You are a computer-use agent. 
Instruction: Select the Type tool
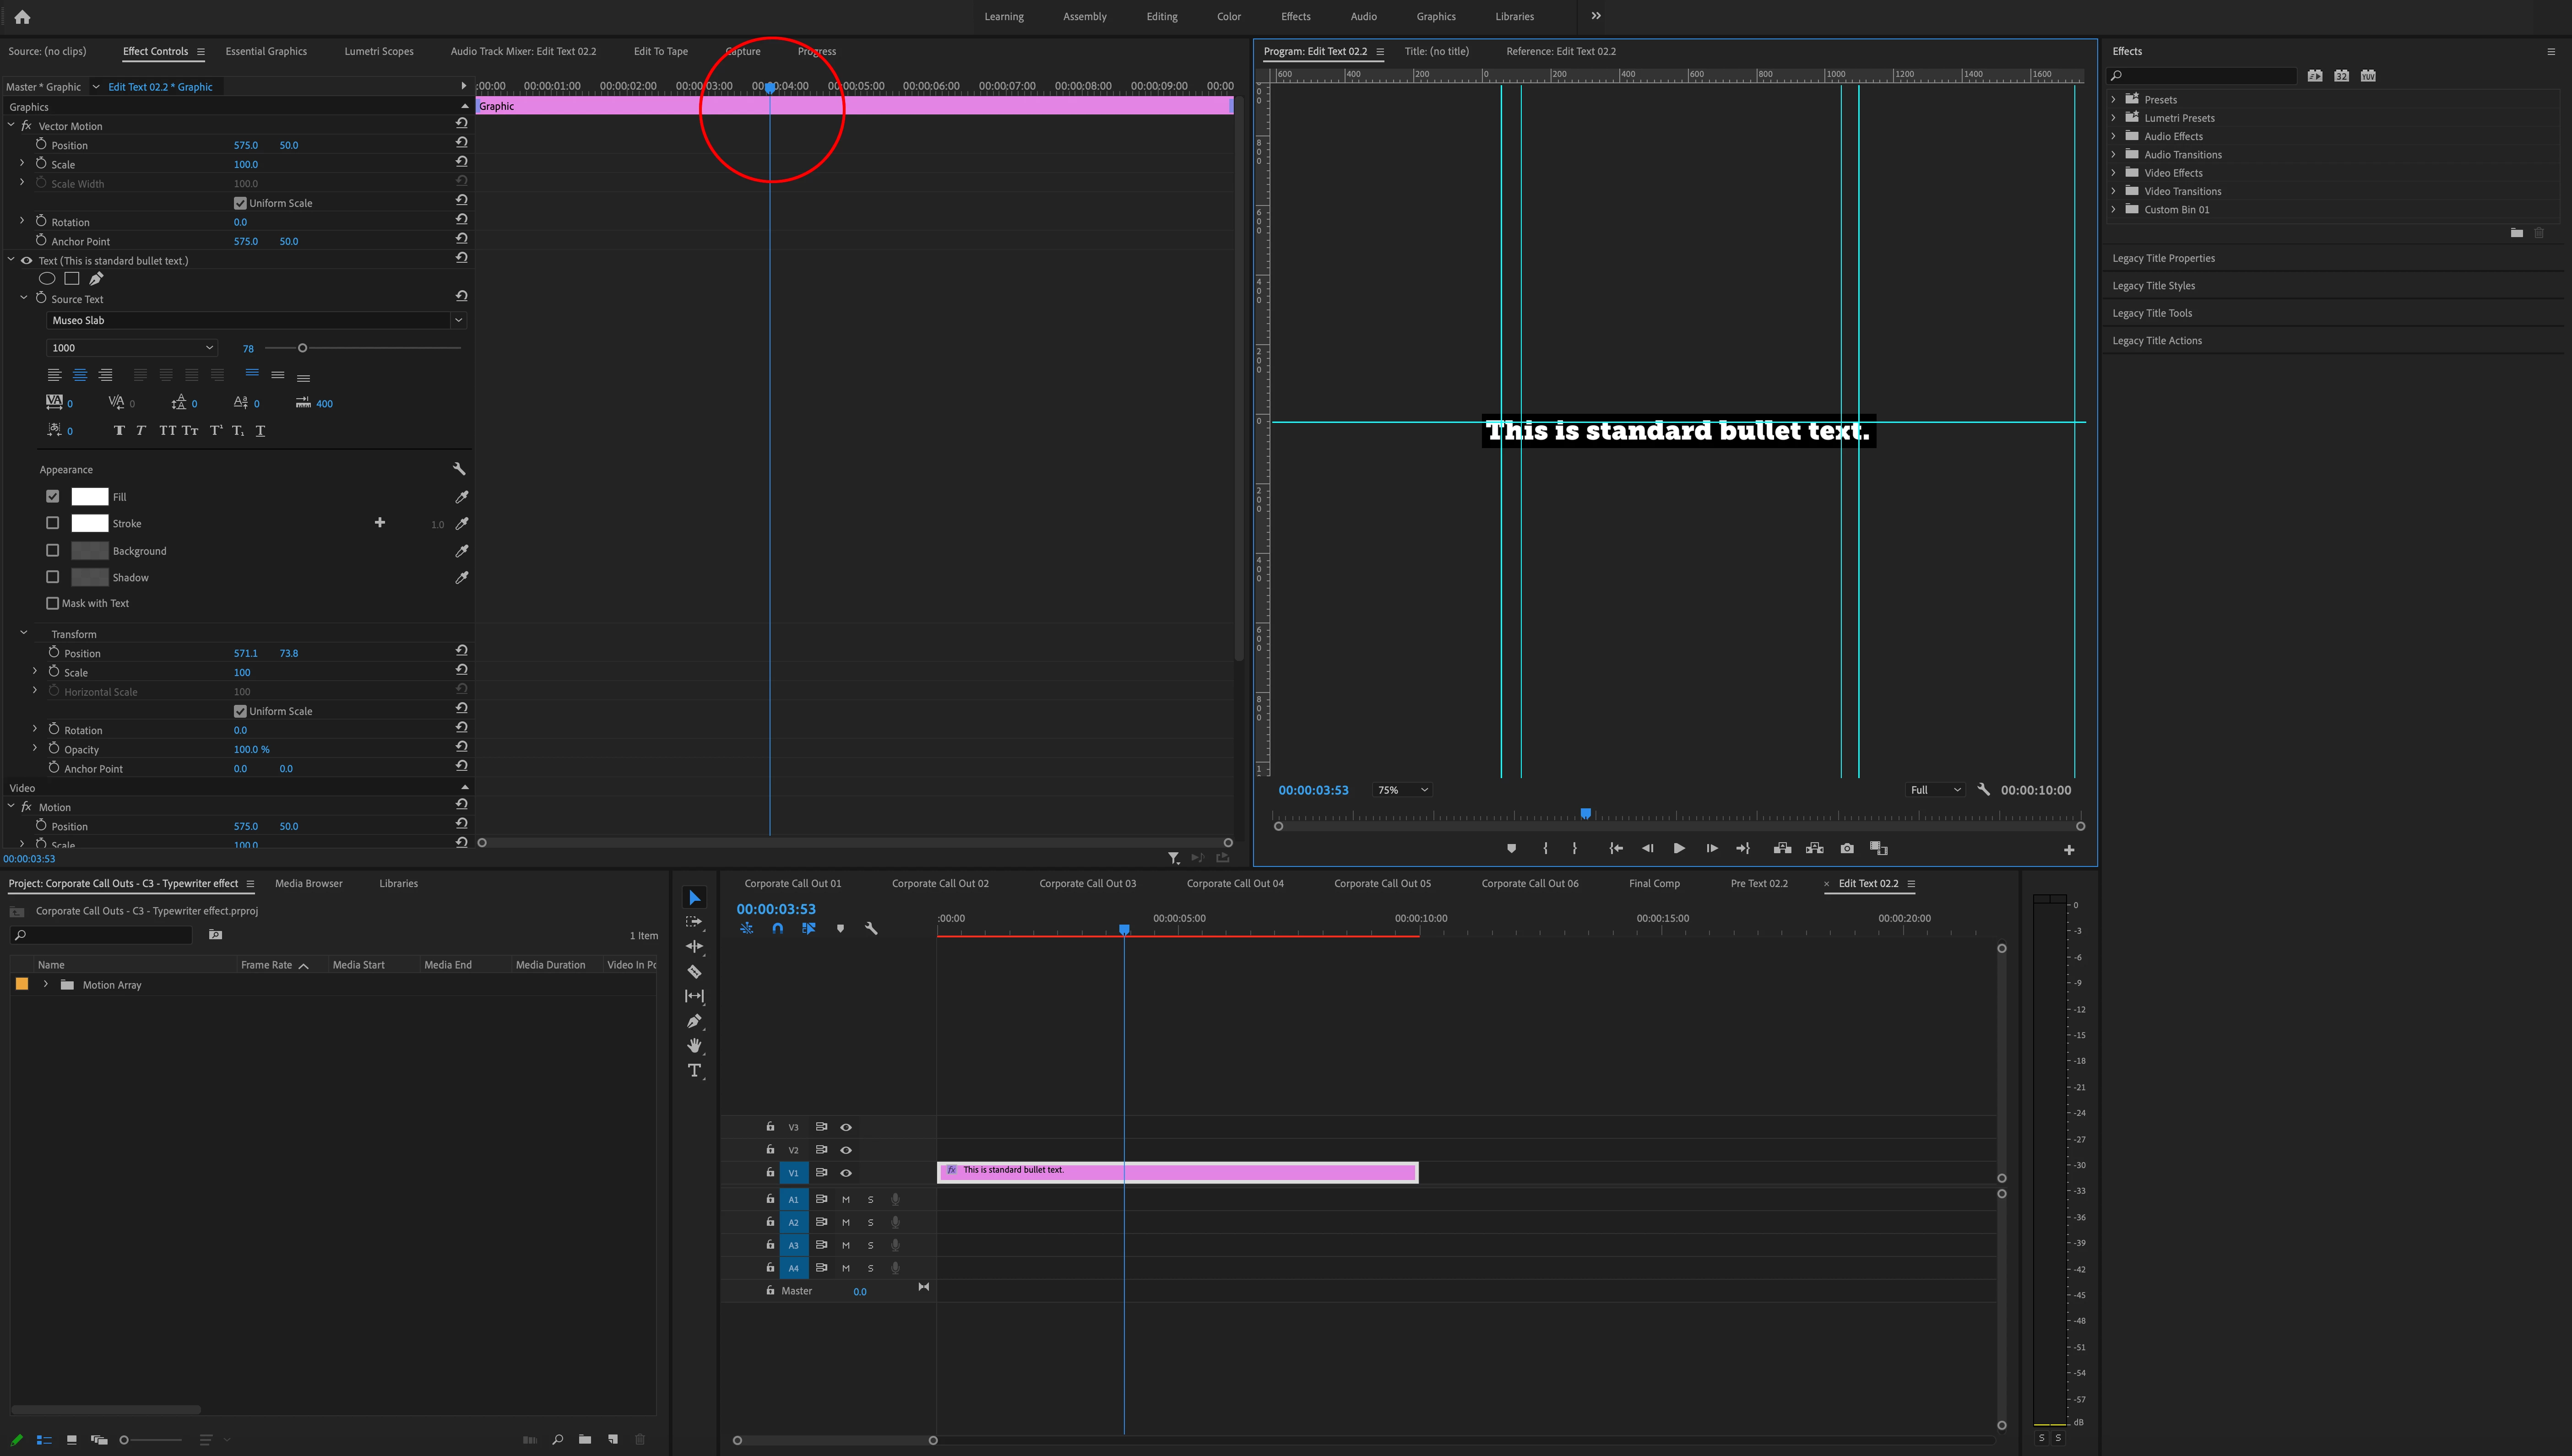tap(694, 1070)
